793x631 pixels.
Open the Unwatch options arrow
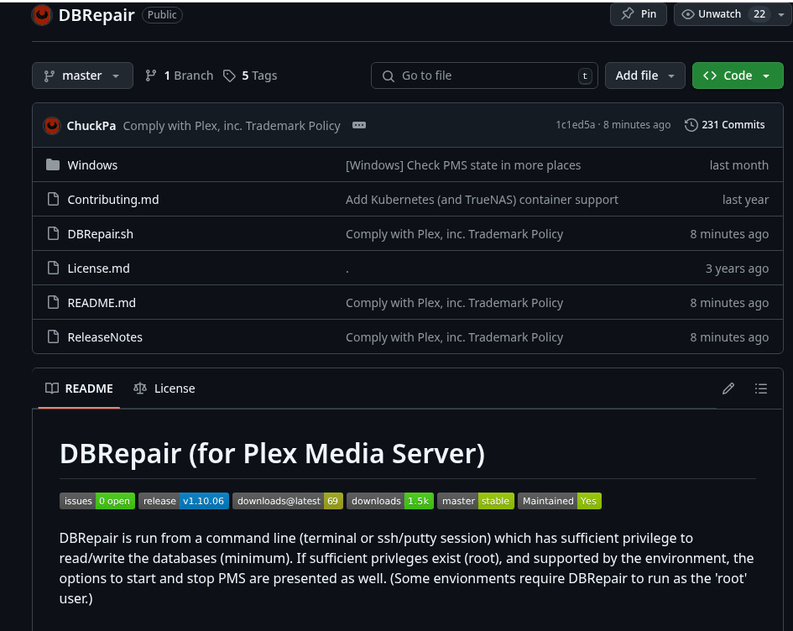tap(781, 15)
